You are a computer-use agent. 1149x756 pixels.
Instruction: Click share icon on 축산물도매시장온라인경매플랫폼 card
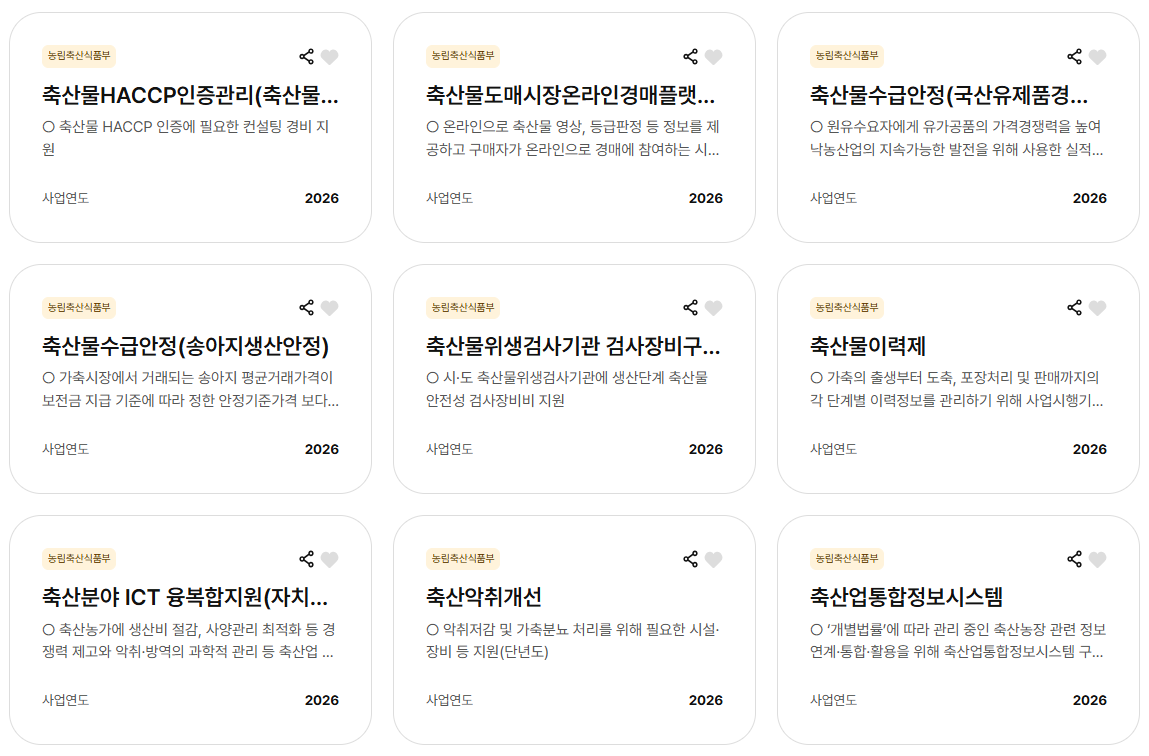(690, 57)
